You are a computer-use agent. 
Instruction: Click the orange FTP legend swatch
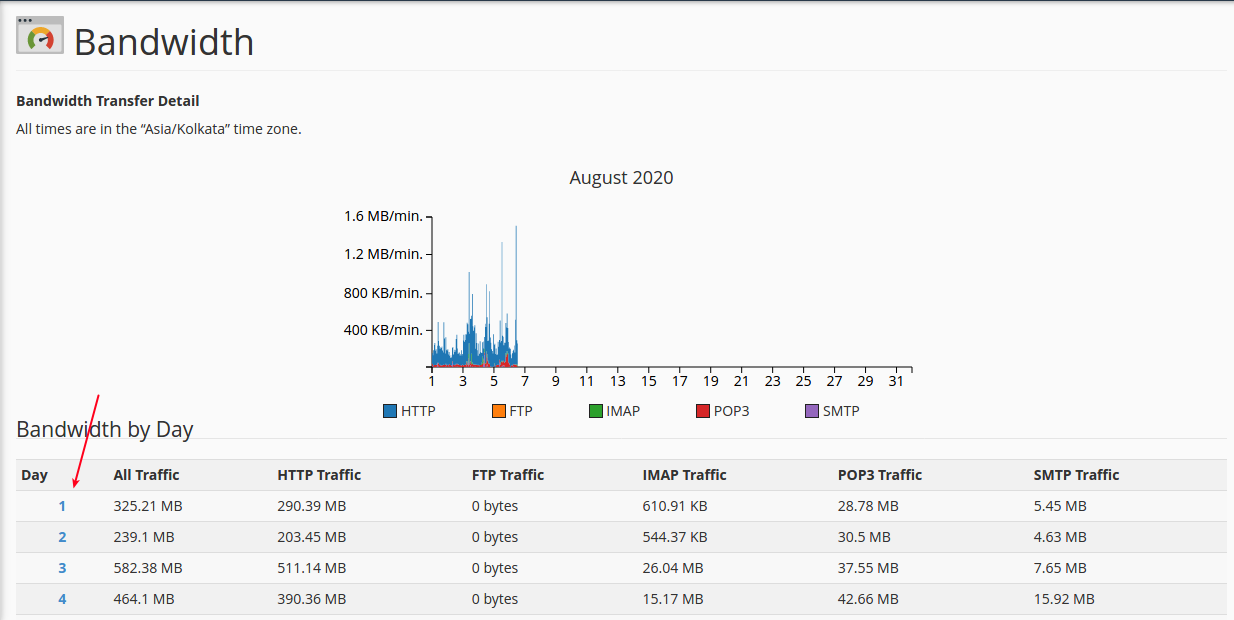[x=498, y=411]
